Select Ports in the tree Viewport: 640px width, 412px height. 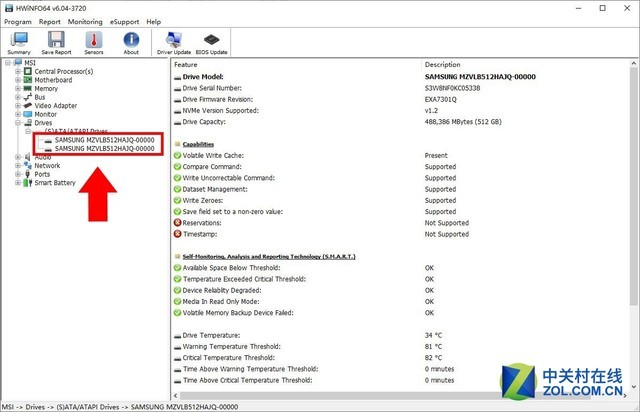pos(42,174)
